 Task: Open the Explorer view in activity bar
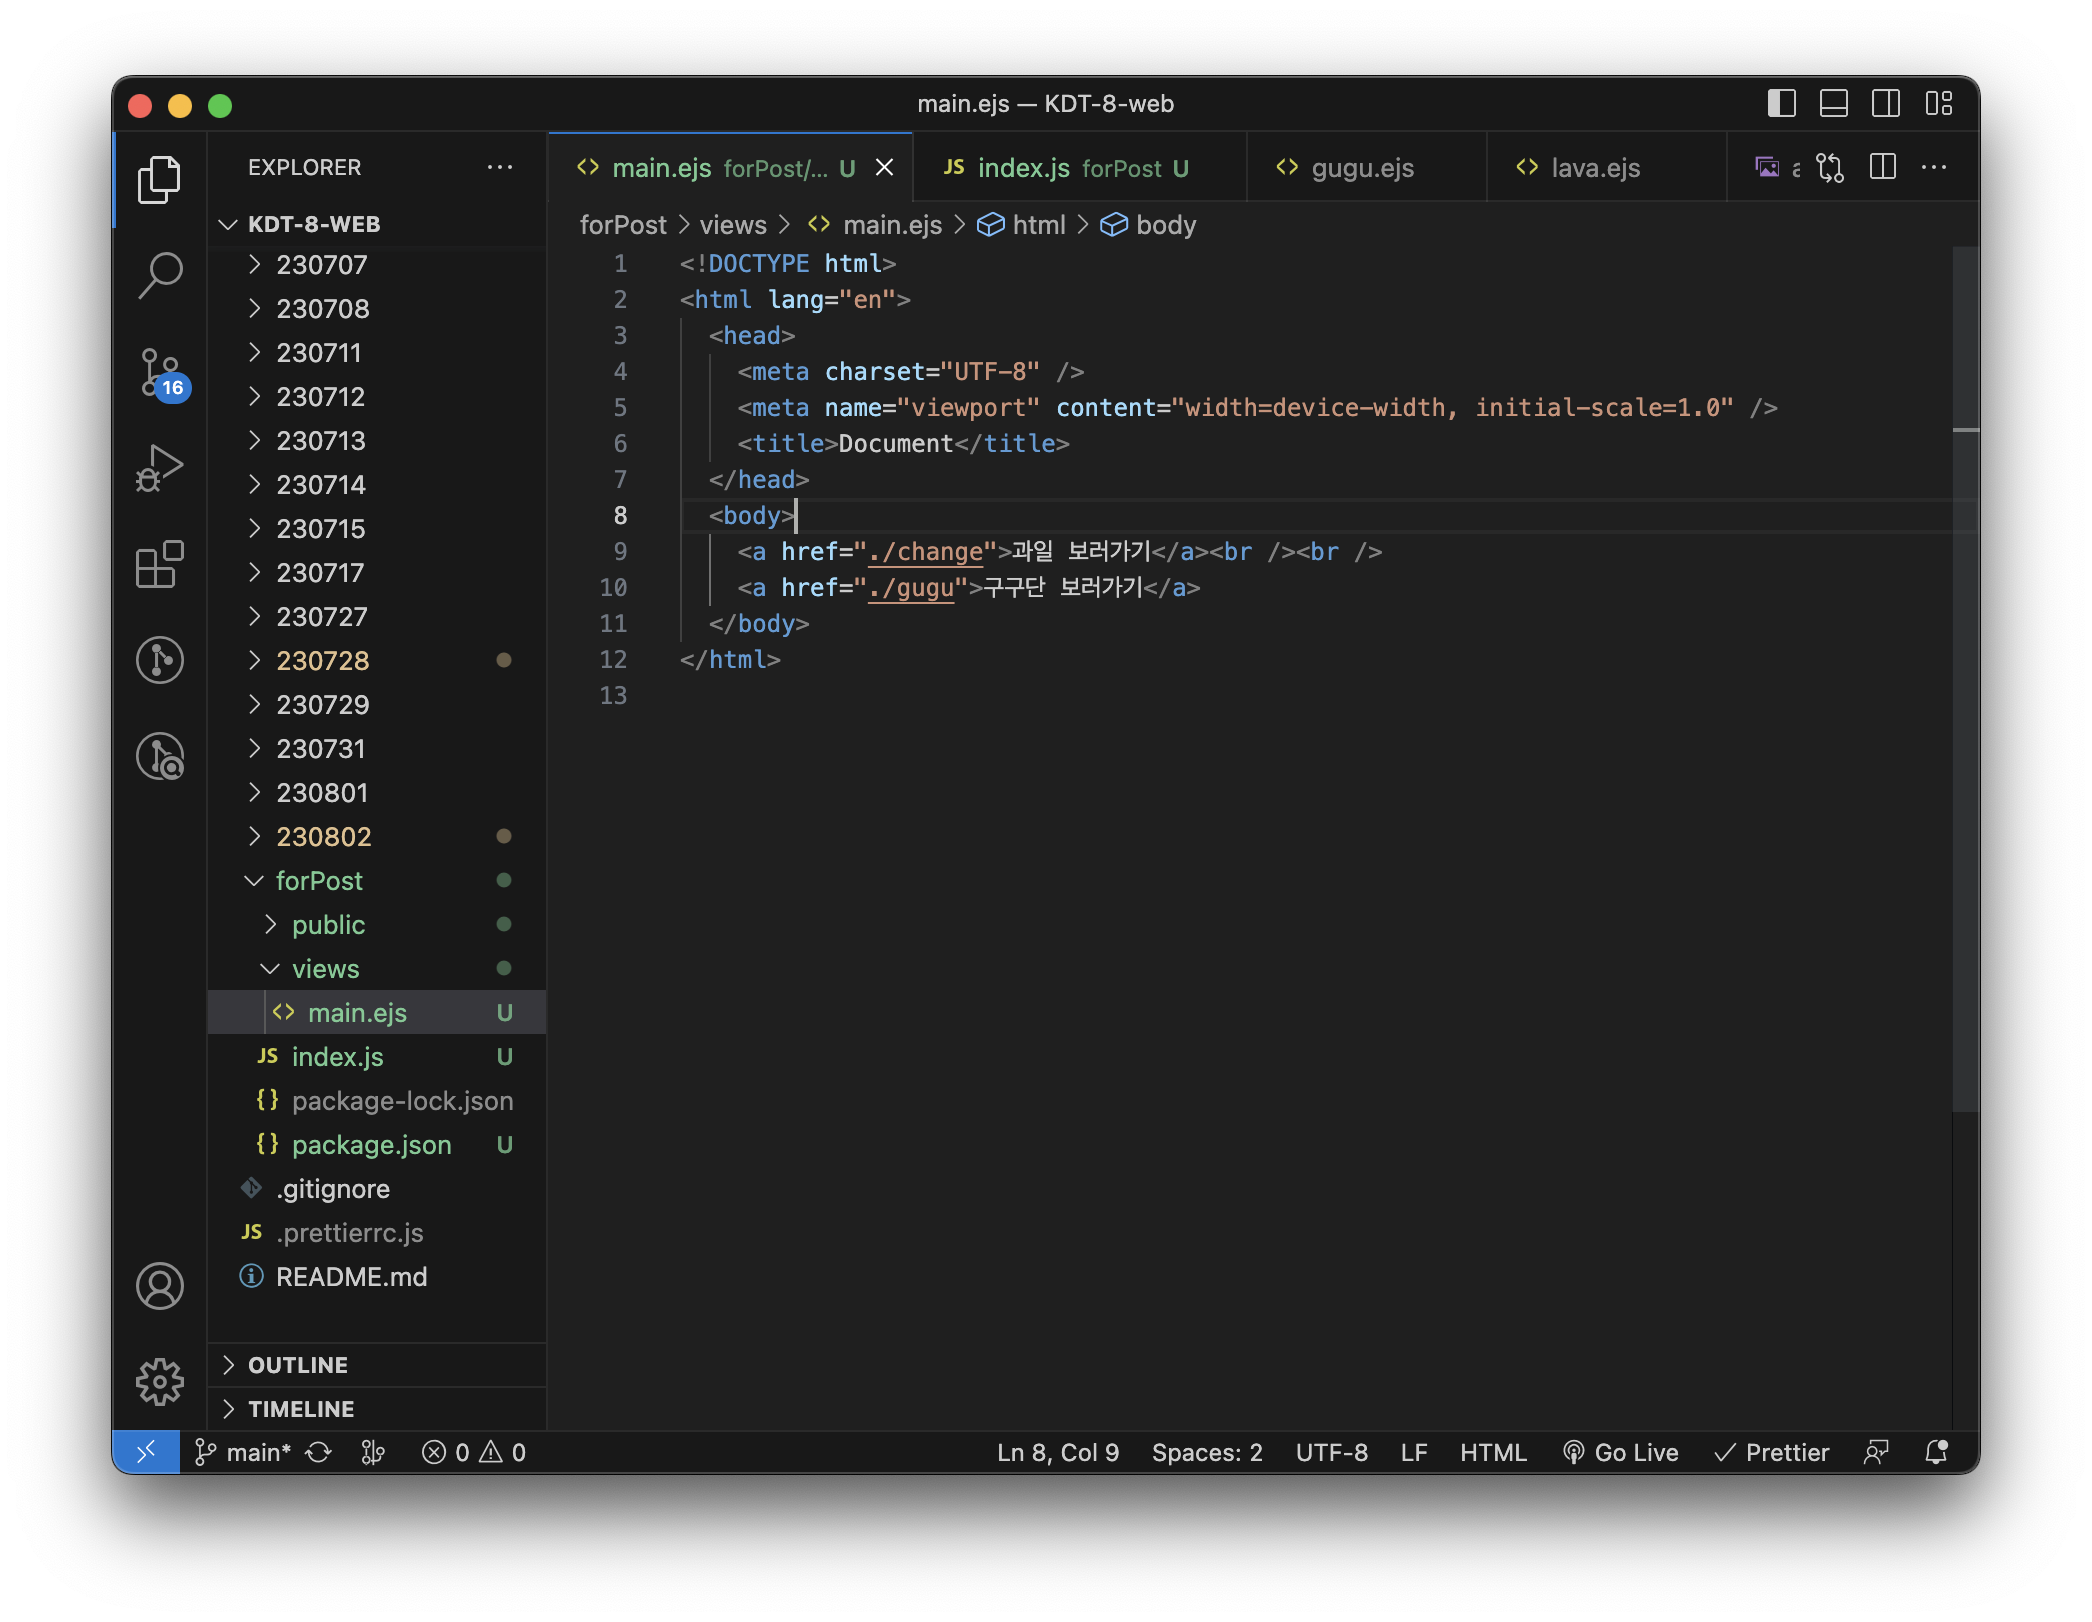tap(159, 180)
